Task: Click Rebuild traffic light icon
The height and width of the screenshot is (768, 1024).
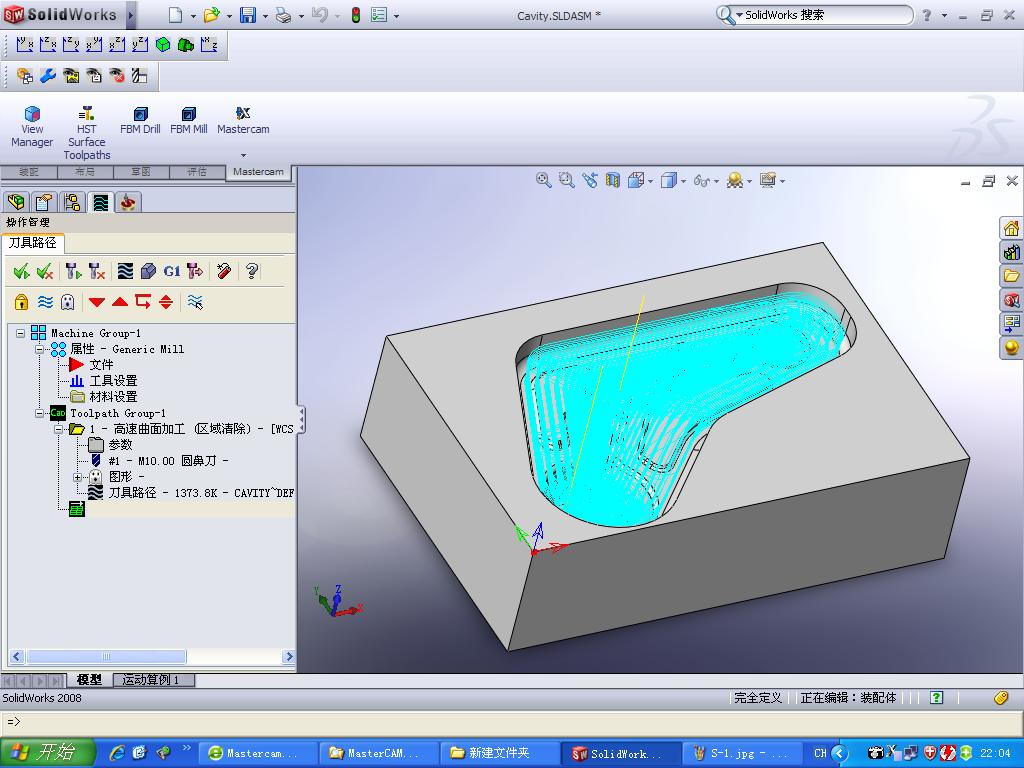Action: [x=355, y=15]
